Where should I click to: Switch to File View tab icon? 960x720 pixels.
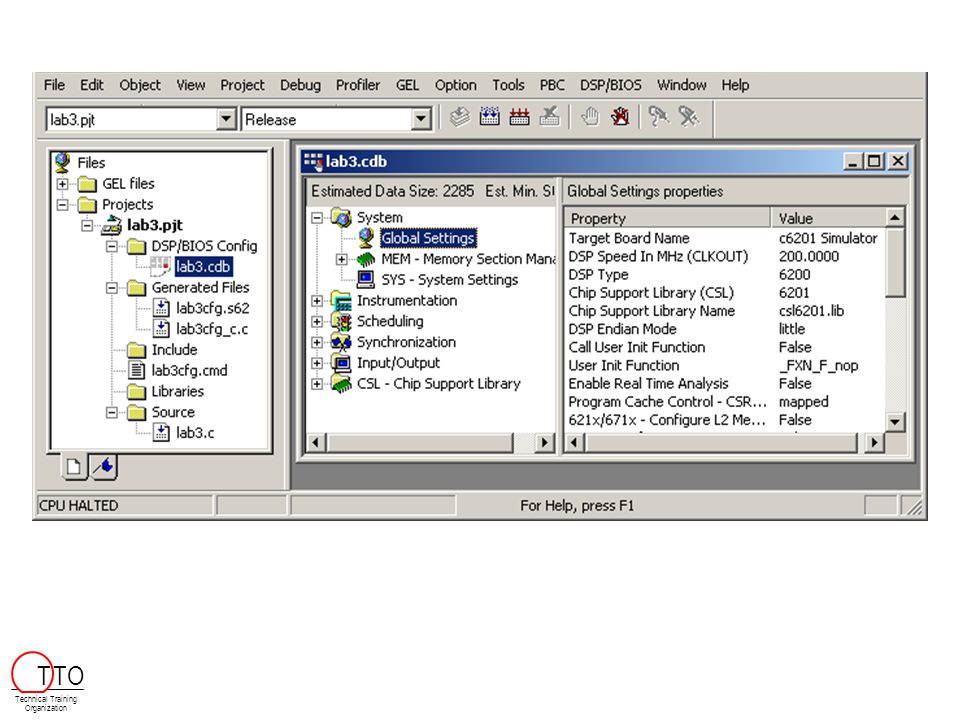coord(74,467)
